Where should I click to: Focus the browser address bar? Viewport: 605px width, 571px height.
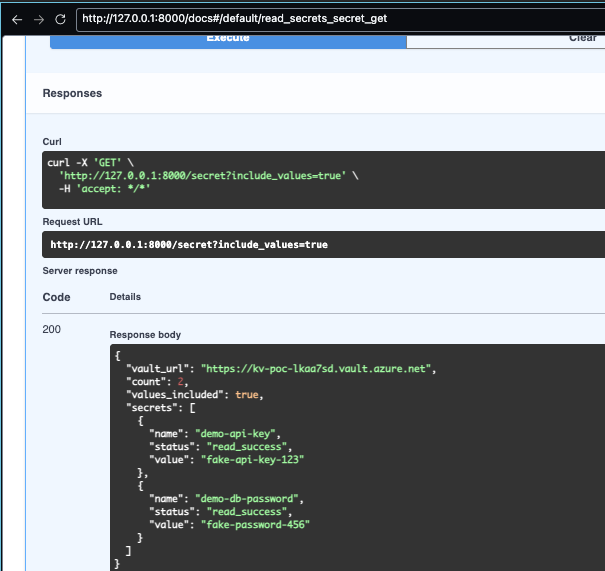point(341,19)
